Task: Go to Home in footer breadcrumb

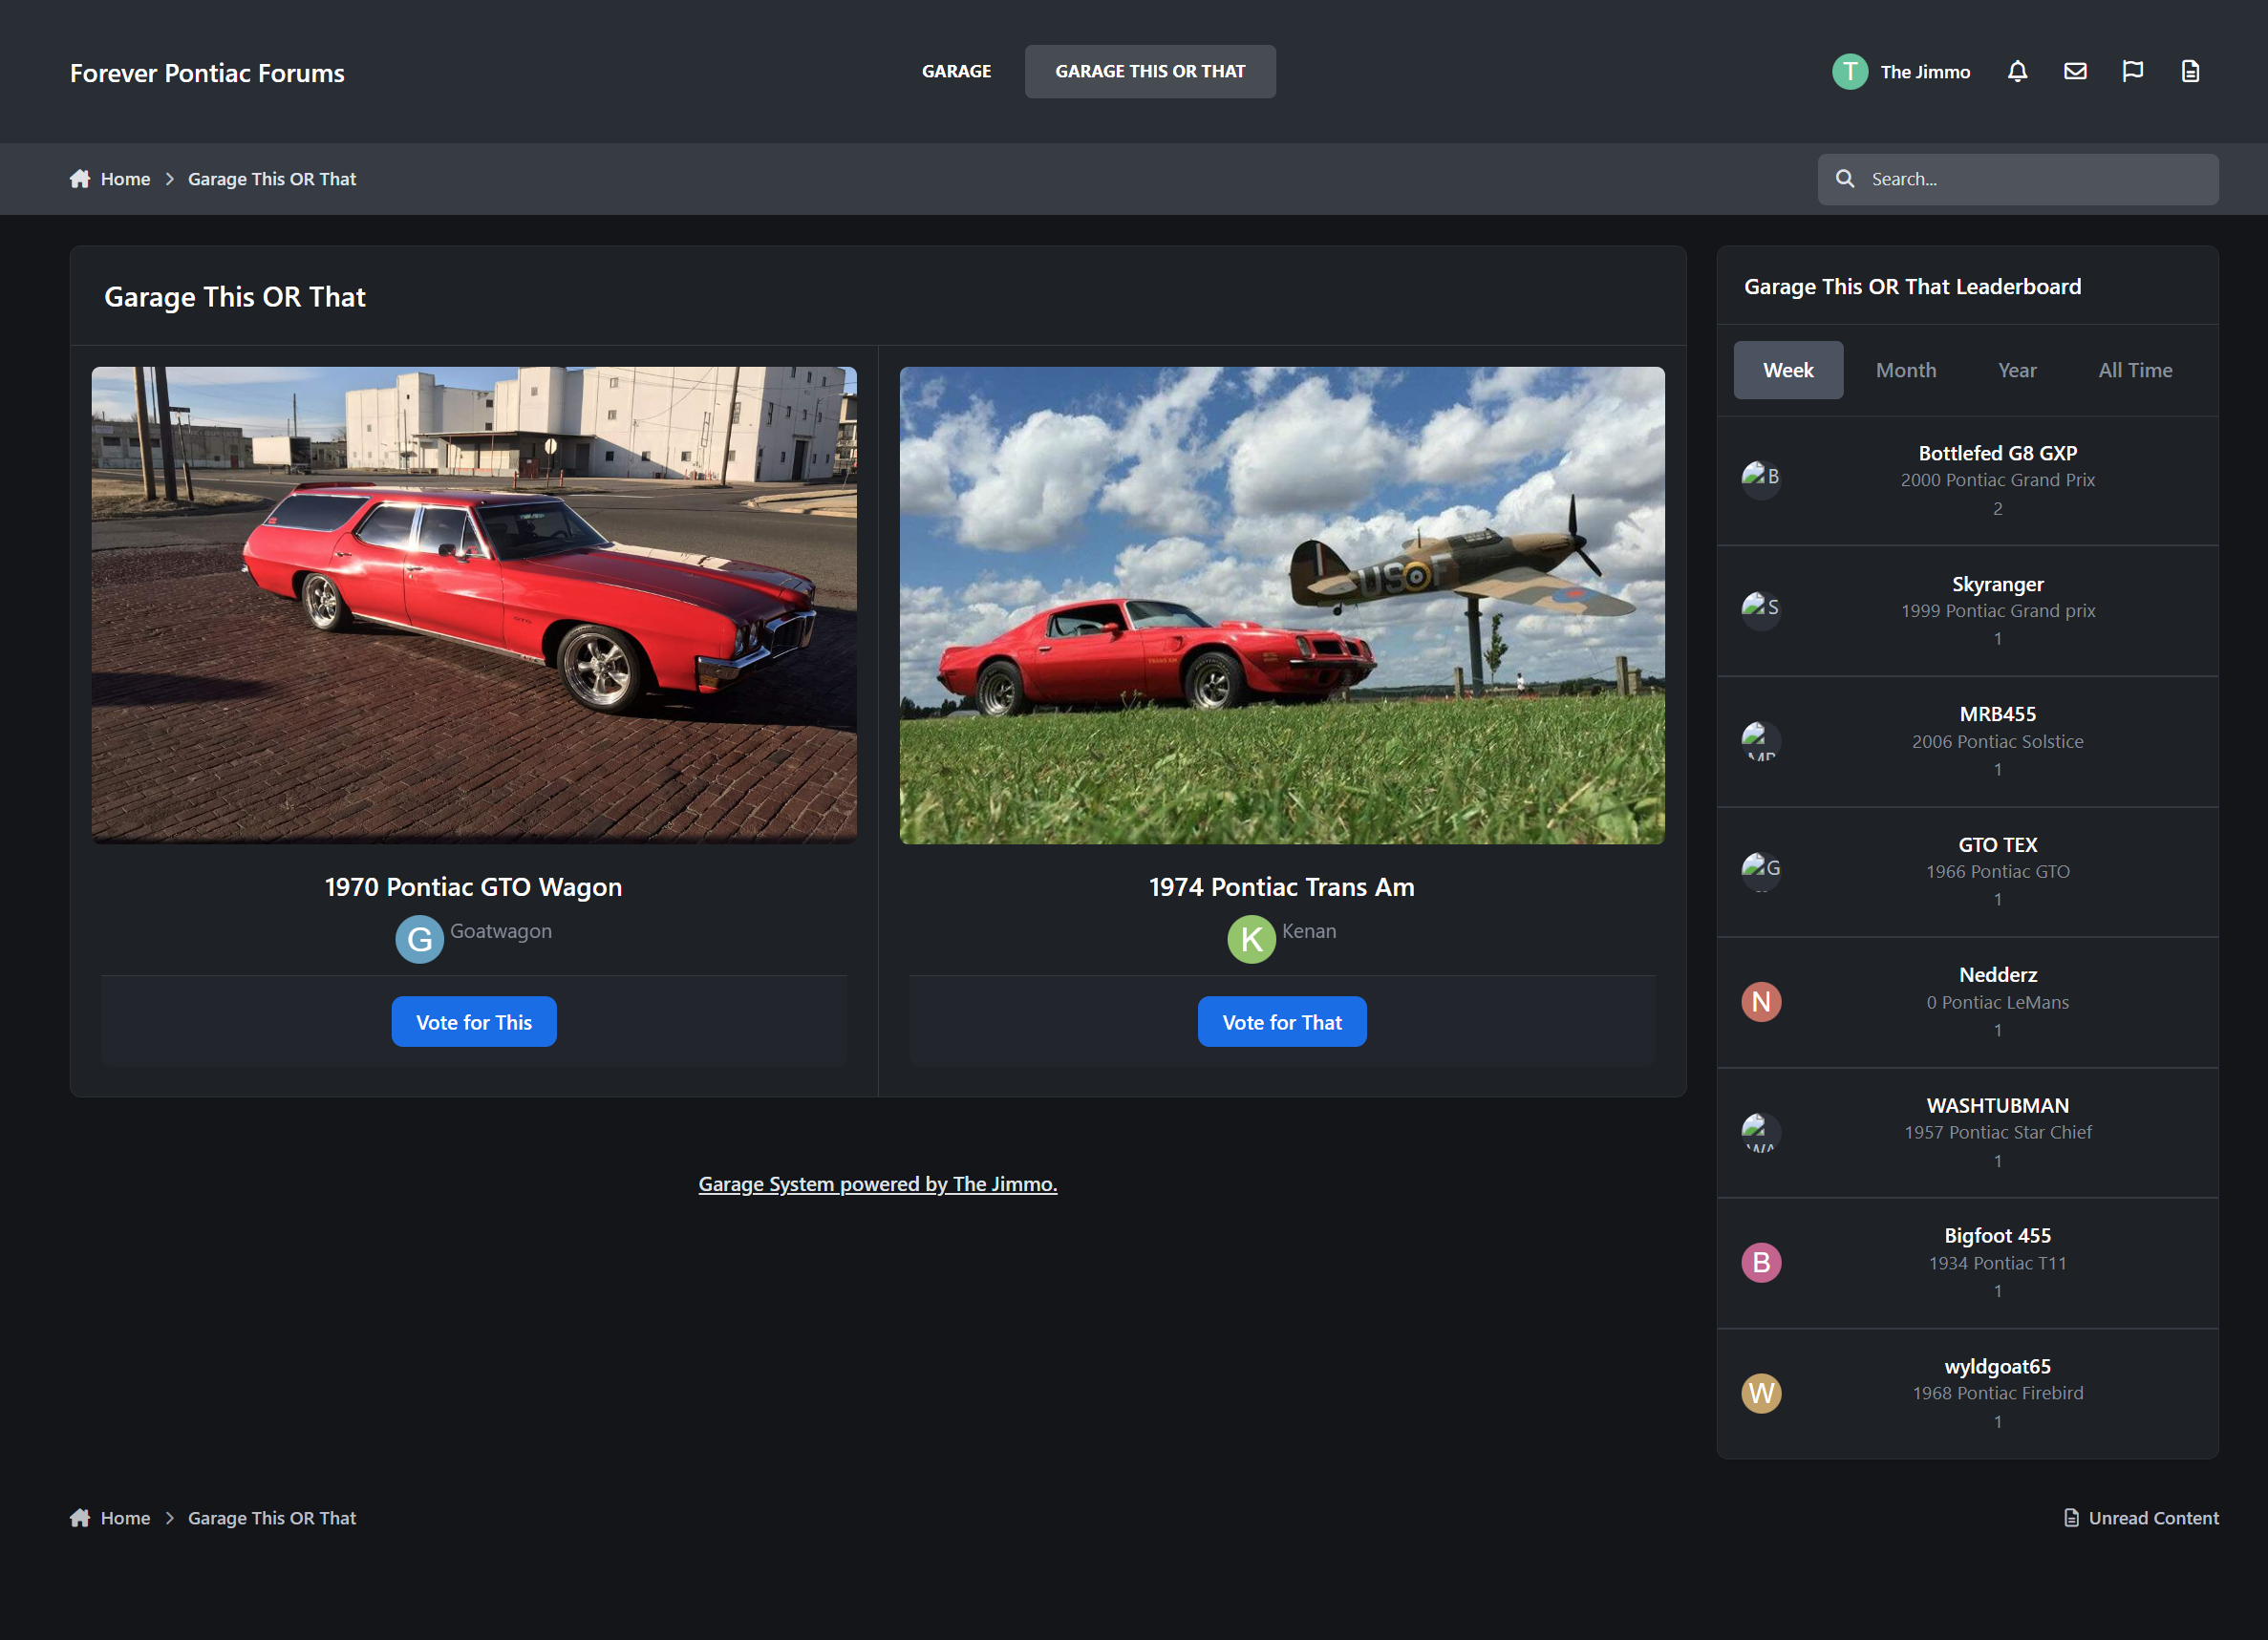Action: click(x=125, y=1518)
